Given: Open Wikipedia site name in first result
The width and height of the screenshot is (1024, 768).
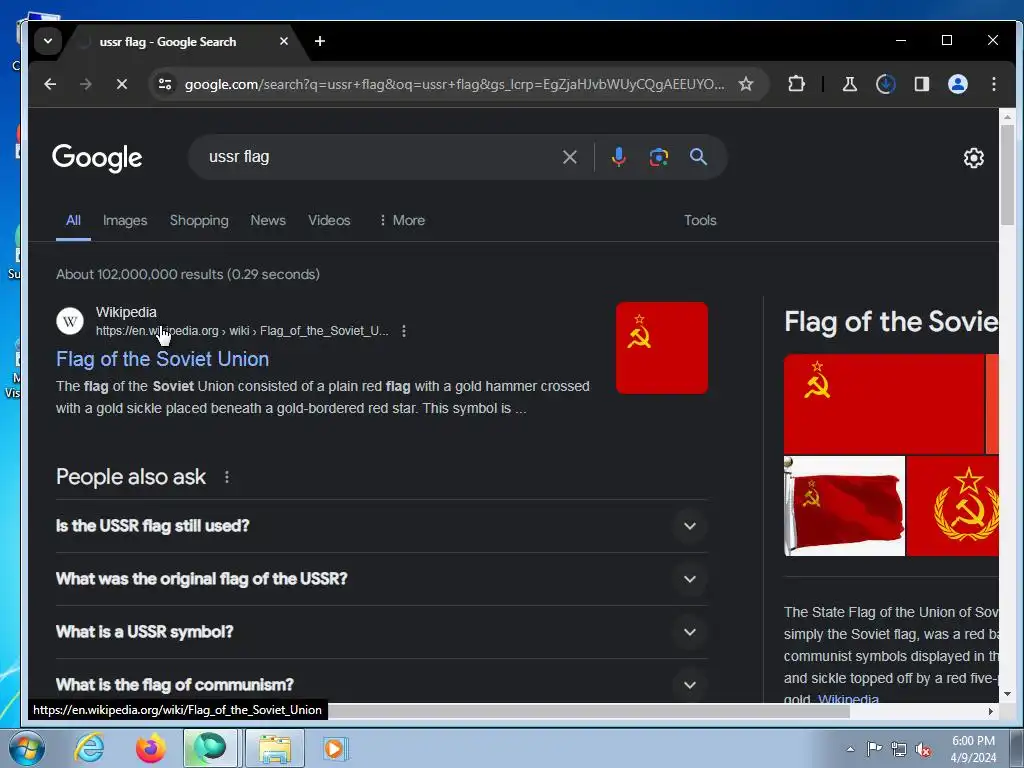Looking at the screenshot, I should tap(126, 312).
